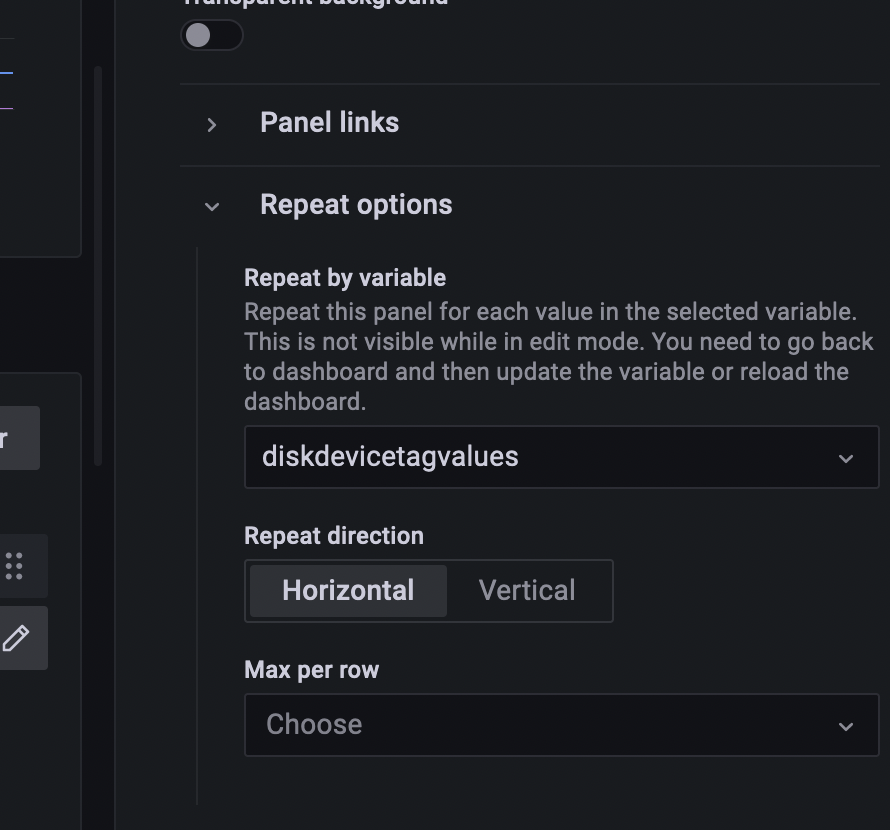Click the Panel links header
The height and width of the screenshot is (830, 890).
[x=329, y=122]
